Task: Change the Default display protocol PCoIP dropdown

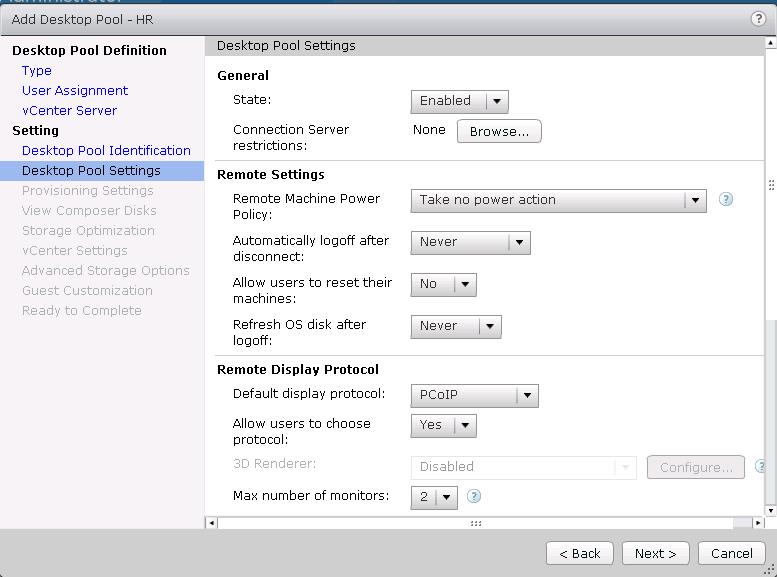Action: [x=474, y=395]
